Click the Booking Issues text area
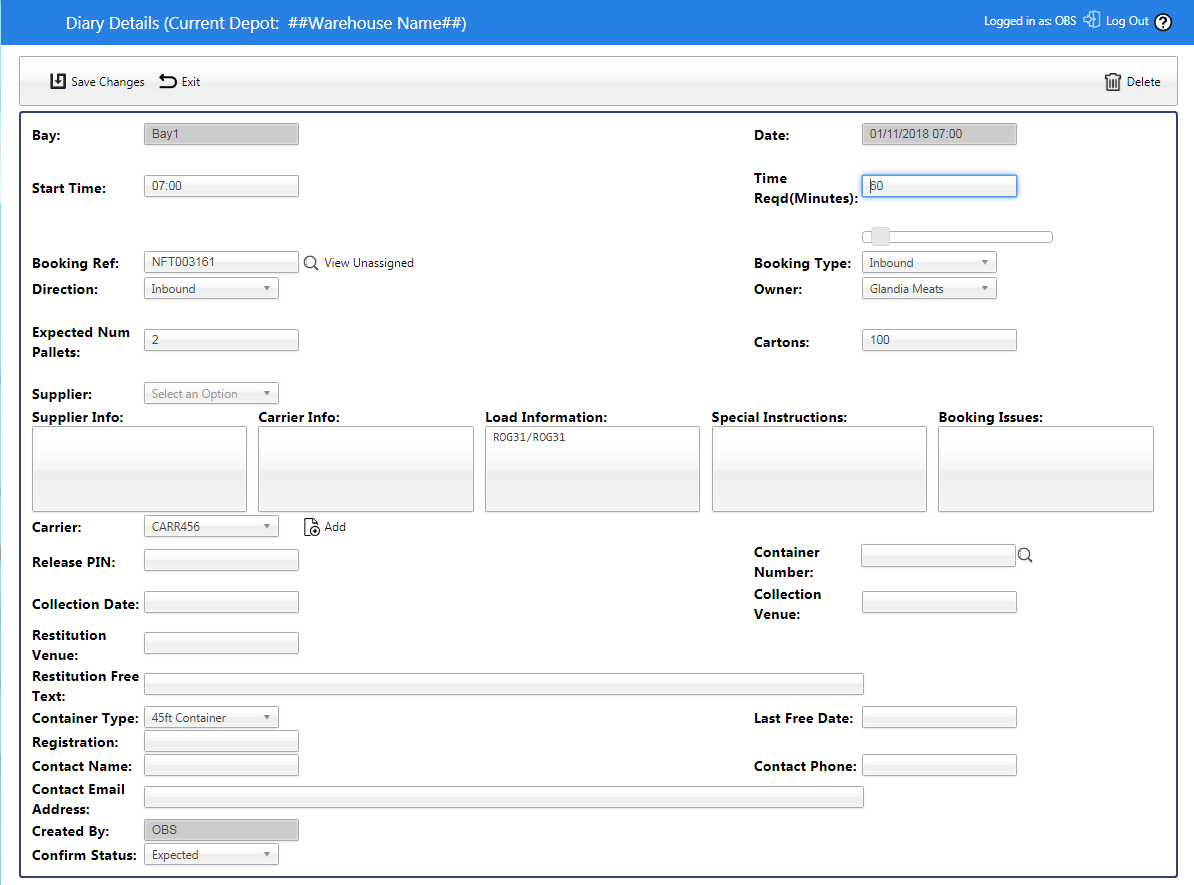Viewport: 1194px width, 885px height. coord(1046,469)
